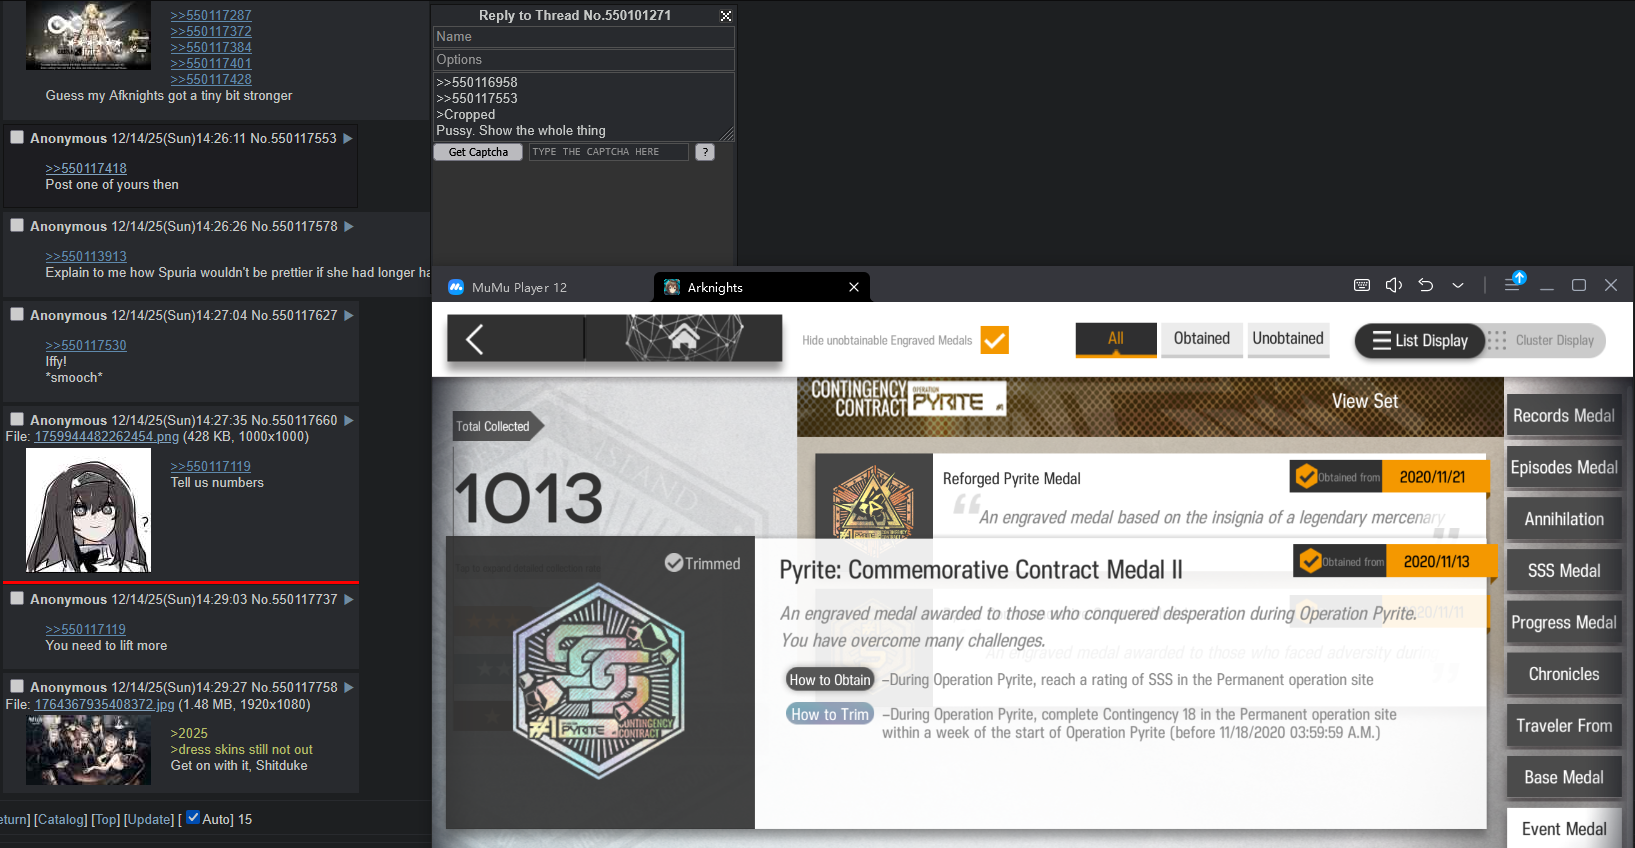Open the Base Medal category
The height and width of the screenshot is (848, 1635).
pyautogui.click(x=1564, y=777)
